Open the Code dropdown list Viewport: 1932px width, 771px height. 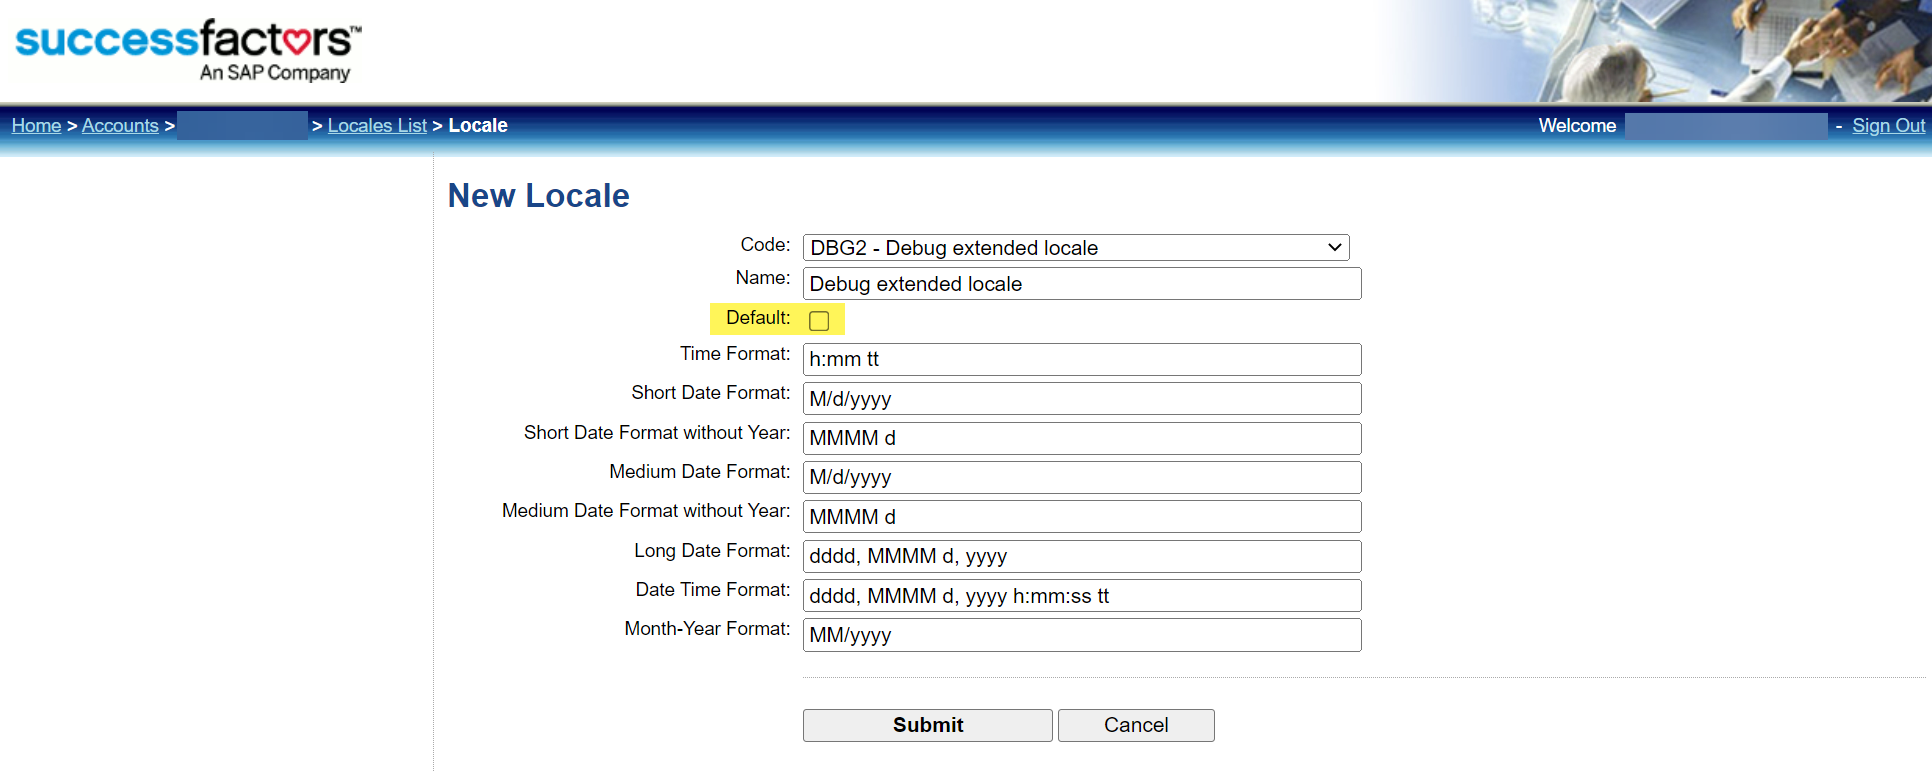1076,248
